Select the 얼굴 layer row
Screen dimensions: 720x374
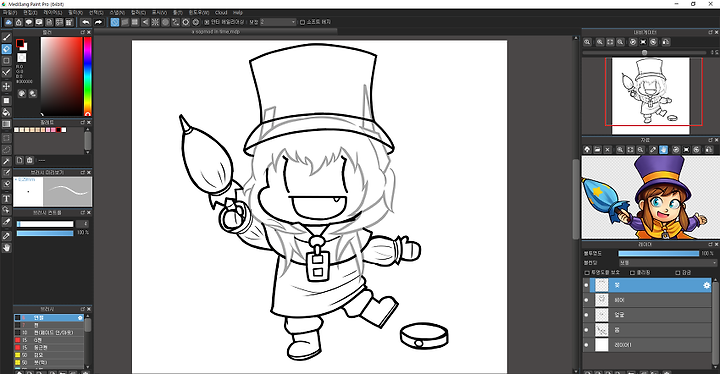pyautogui.click(x=647, y=315)
